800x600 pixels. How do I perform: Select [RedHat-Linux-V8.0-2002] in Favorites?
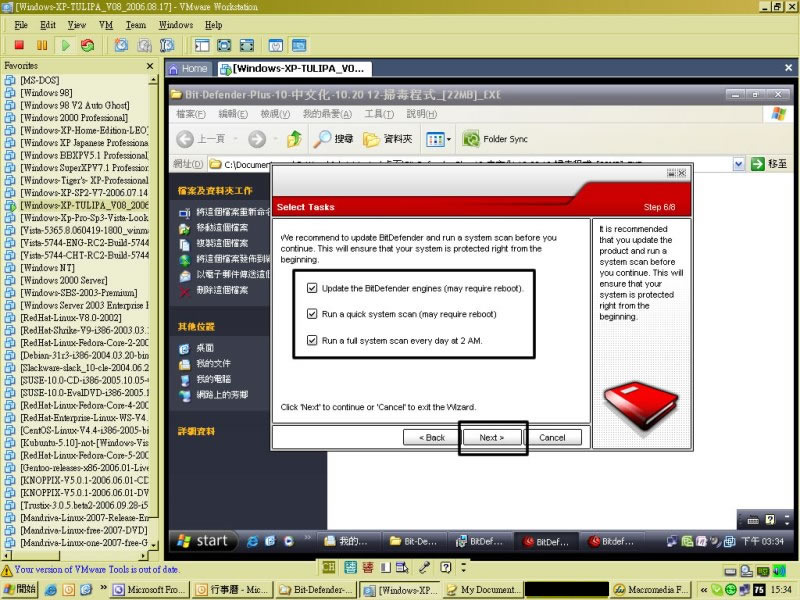point(71,318)
